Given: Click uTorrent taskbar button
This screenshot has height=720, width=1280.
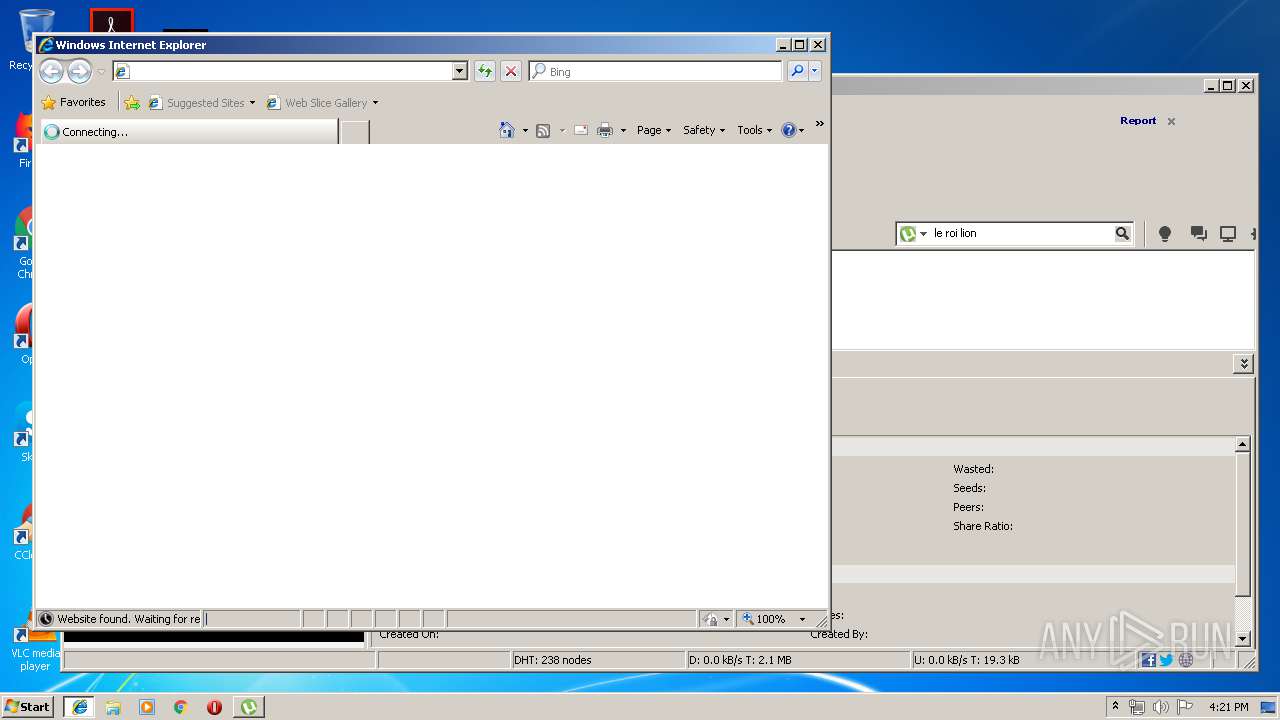Looking at the screenshot, I should pyautogui.click(x=248, y=707).
